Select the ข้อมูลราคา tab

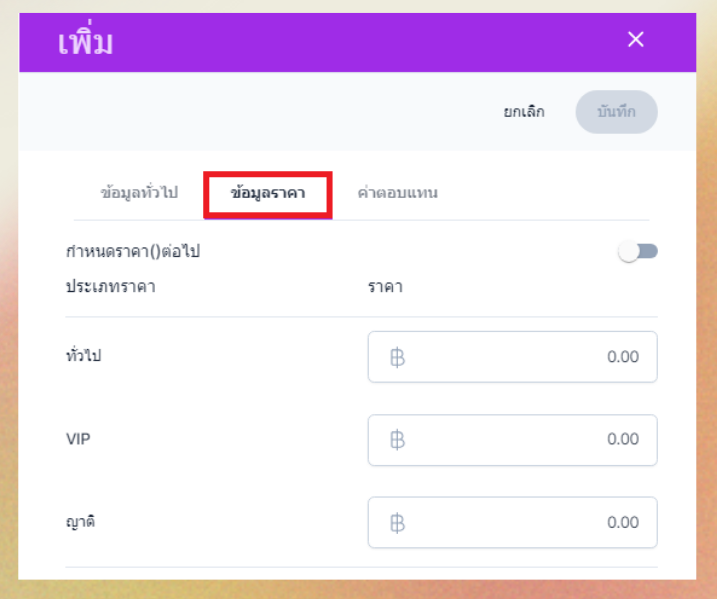click(267, 193)
